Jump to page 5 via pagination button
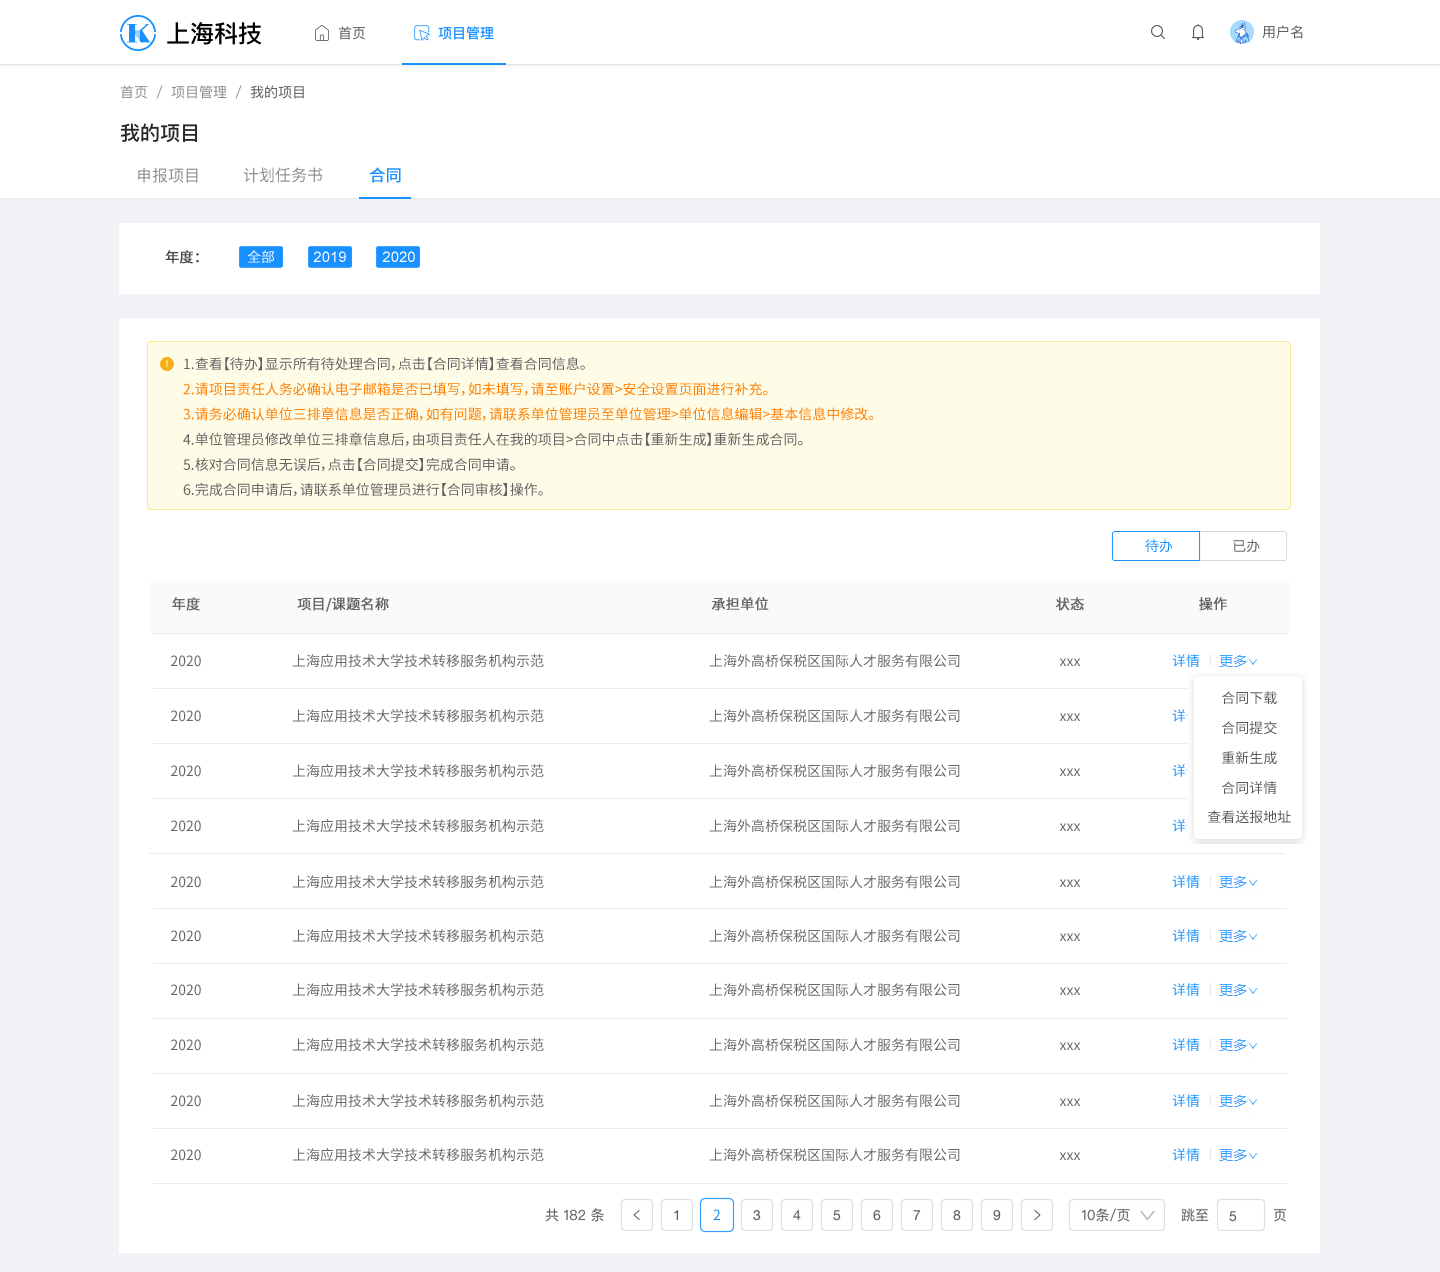The image size is (1440, 1272). 837,1215
